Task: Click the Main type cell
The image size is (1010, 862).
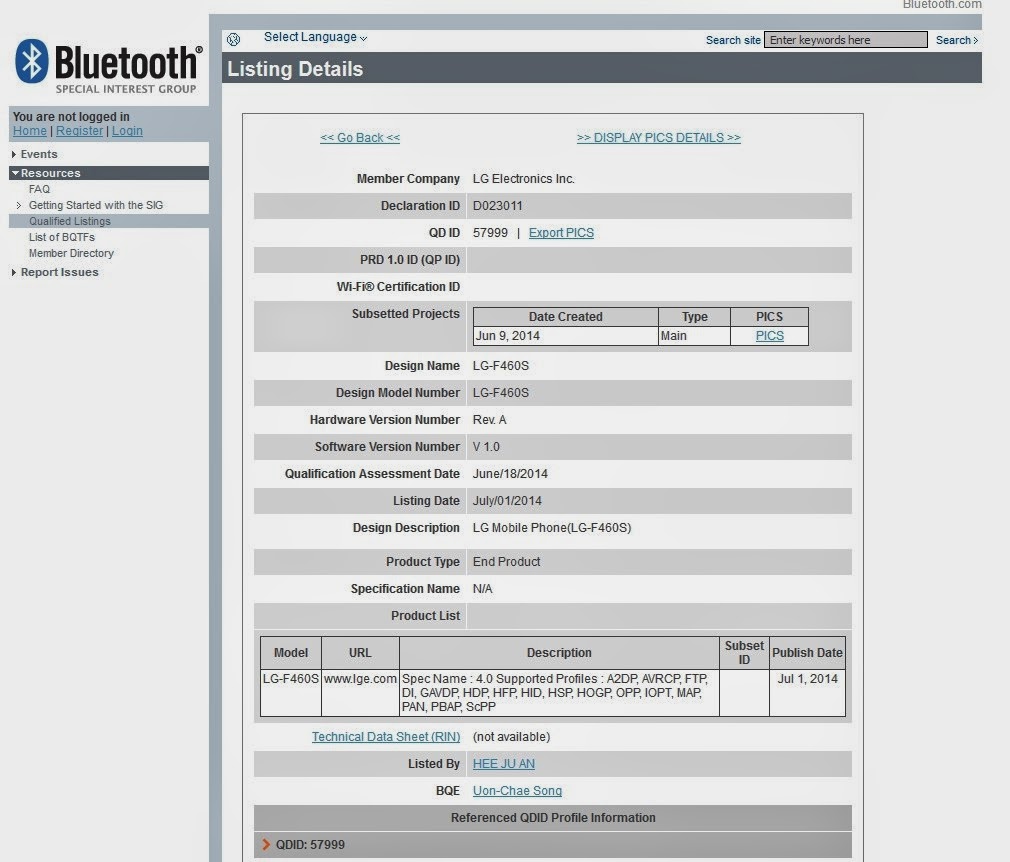Action: (x=694, y=336)
